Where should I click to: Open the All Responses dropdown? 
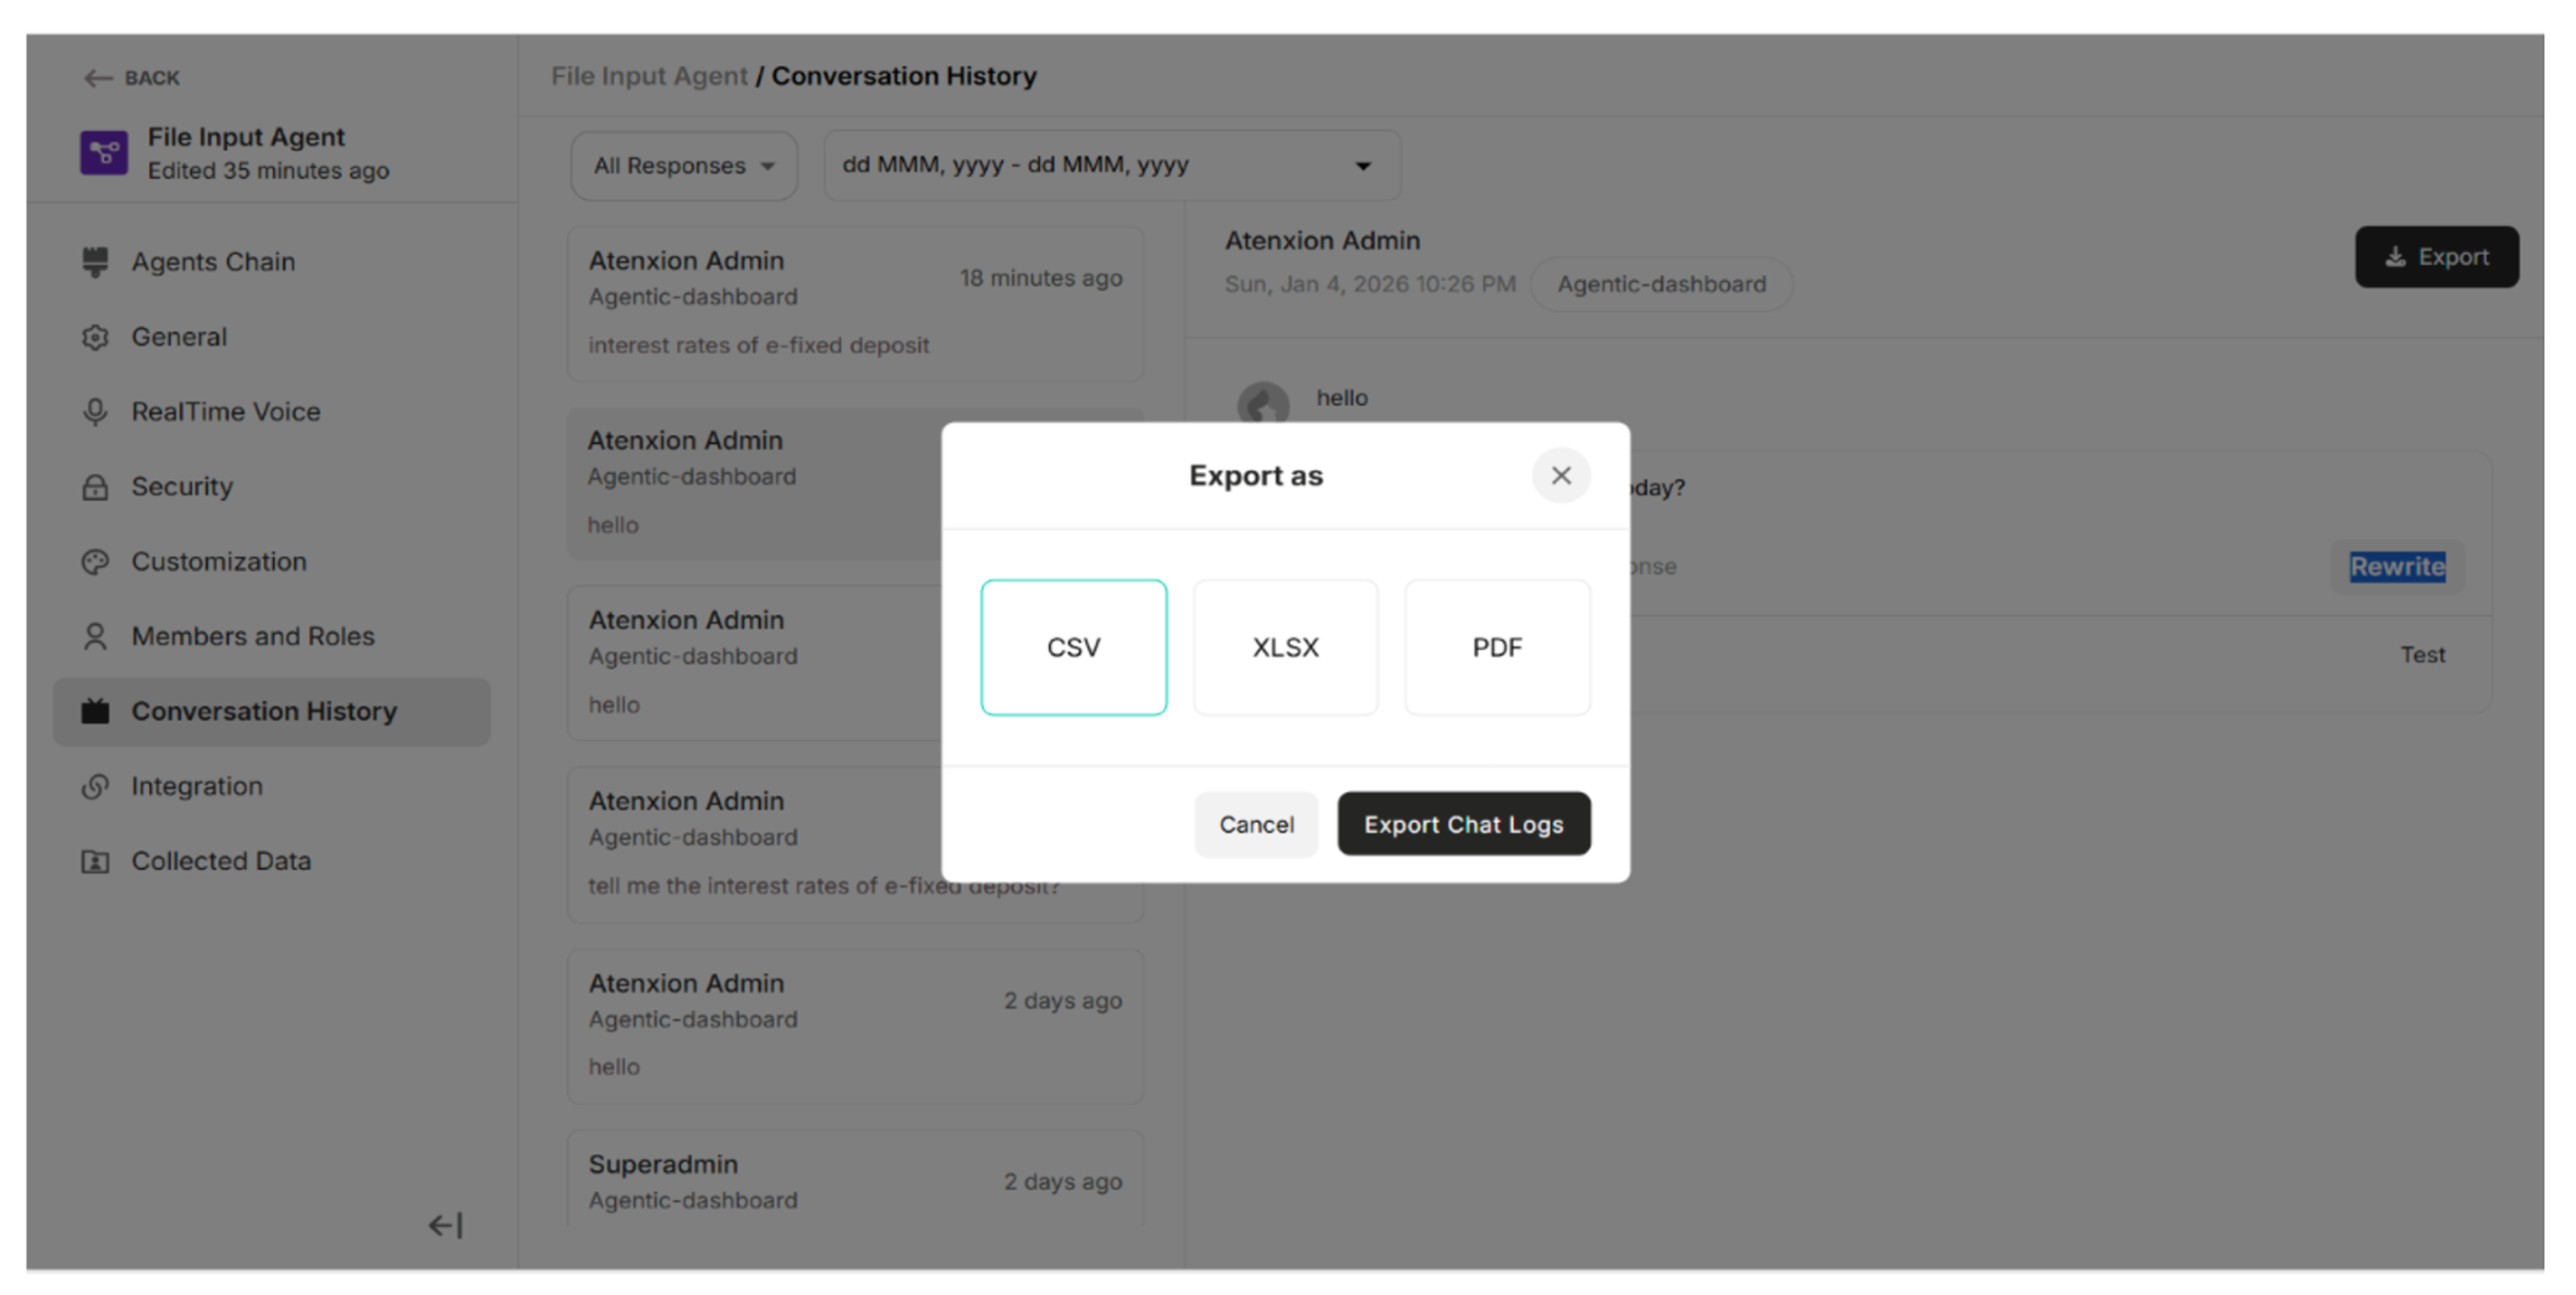click(x=684, y=166)
